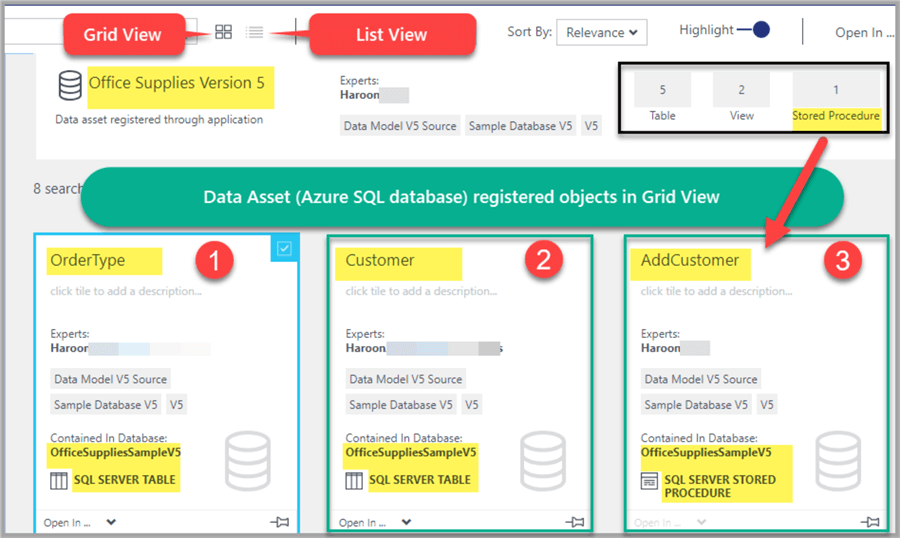900x538 pixels.
Task: Click the database icon on Customer tile
Action: click(x=542, y=460)
